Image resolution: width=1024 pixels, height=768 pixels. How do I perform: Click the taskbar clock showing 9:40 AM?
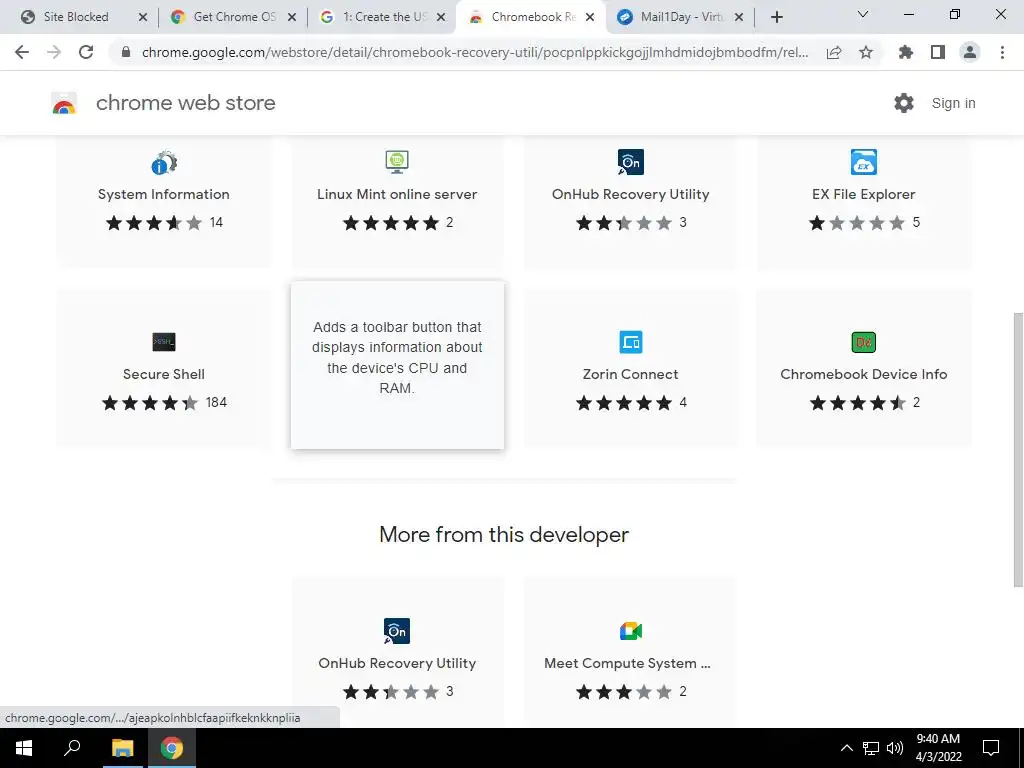click(938, 748)
